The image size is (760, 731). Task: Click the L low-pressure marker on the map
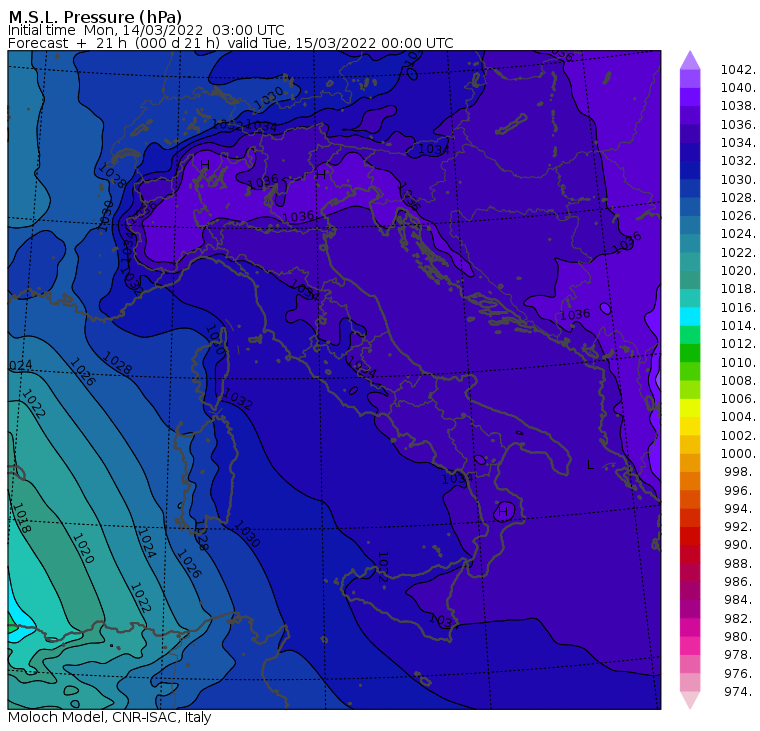point(590,465)
